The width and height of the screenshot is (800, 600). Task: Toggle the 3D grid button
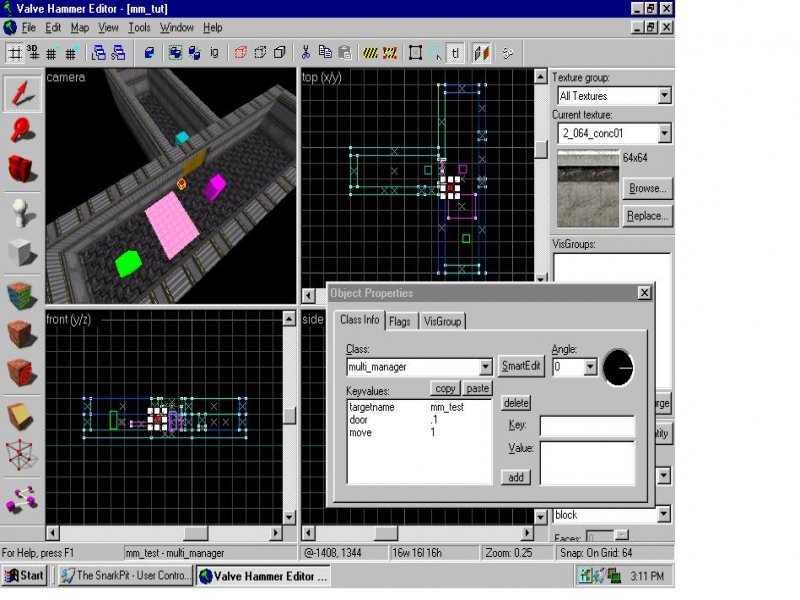click(x=33, y=52)
